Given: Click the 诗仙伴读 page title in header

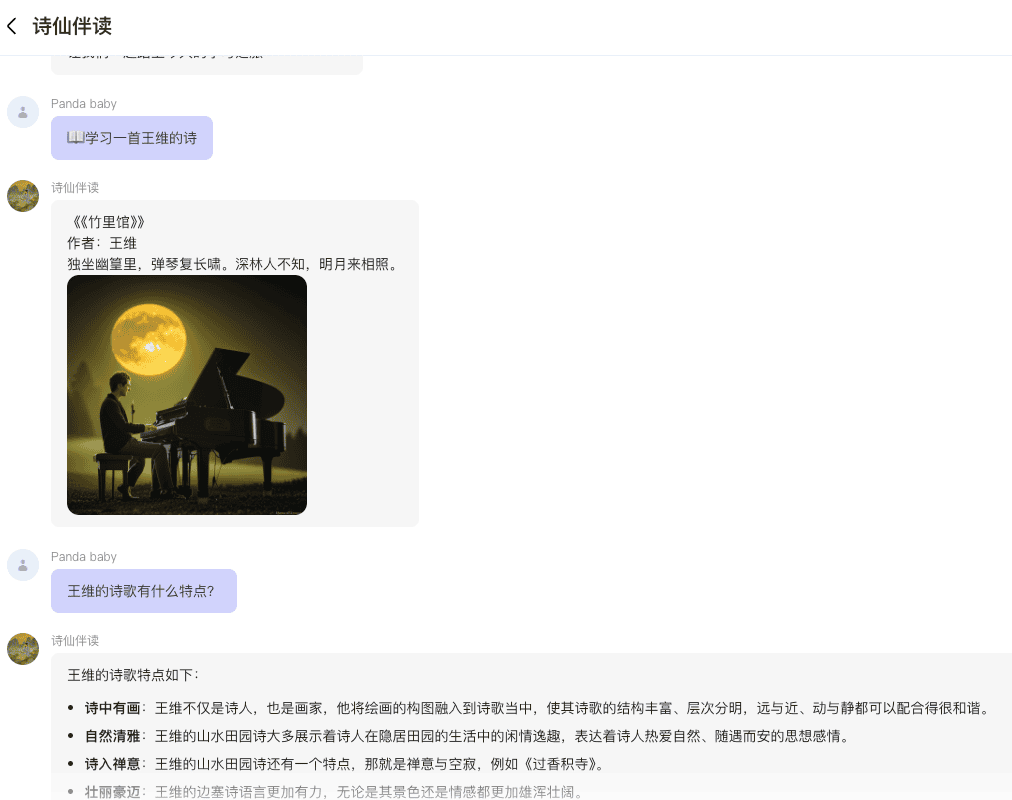Looking at the screenshot, I should tap(72, 26).
